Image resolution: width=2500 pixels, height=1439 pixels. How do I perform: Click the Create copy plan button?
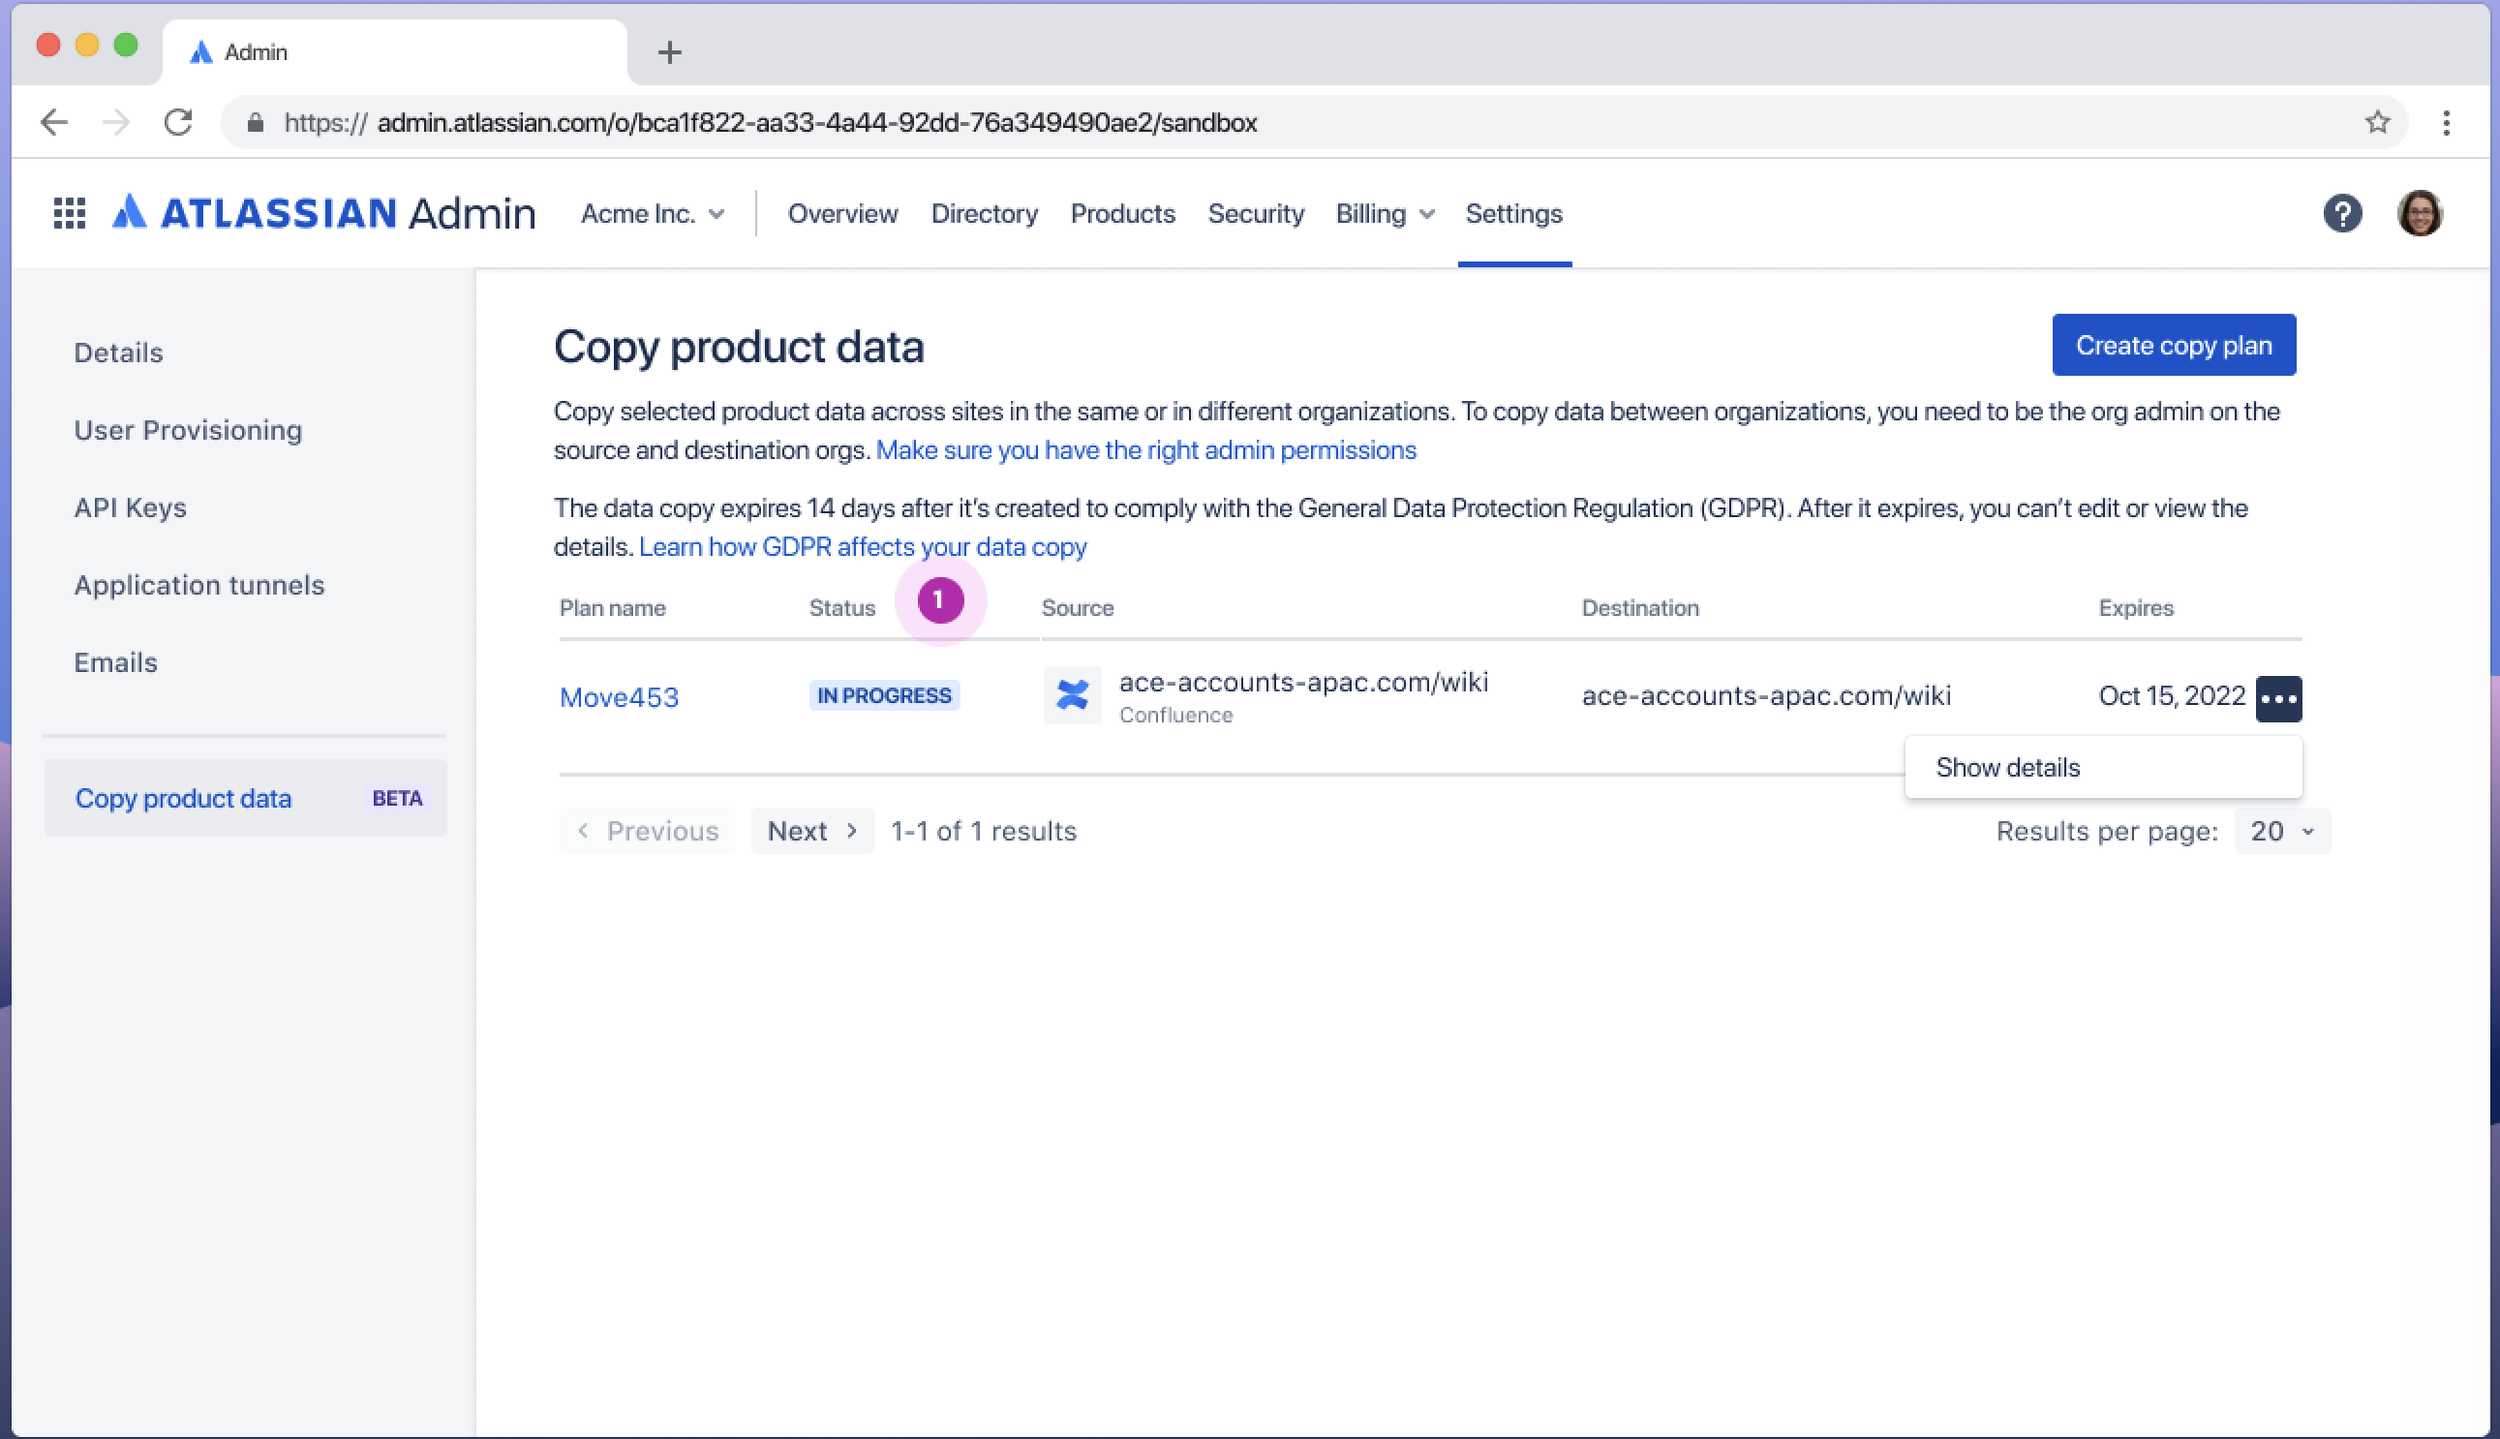tap(2173, 345)
